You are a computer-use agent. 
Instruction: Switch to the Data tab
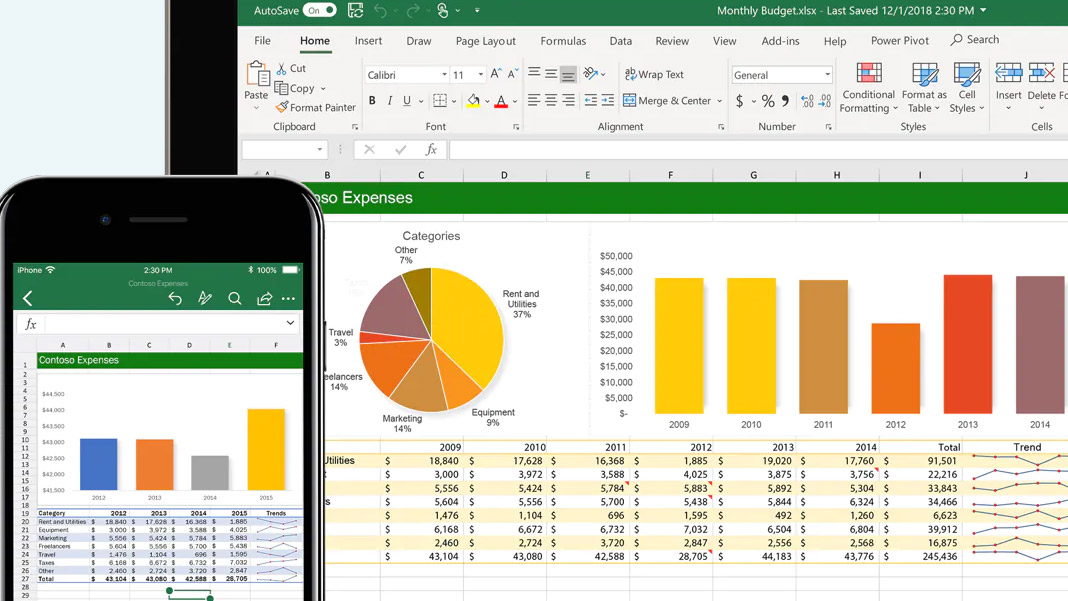(621, 41)
